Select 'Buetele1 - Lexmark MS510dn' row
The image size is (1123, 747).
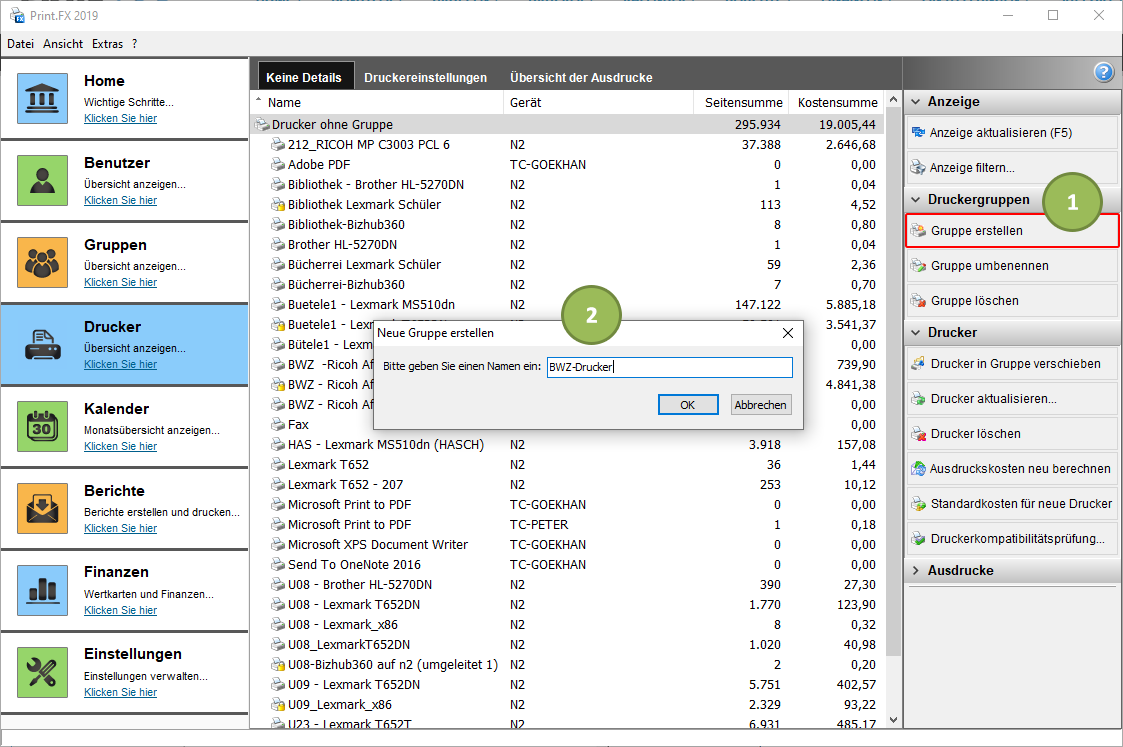point(567,305)
